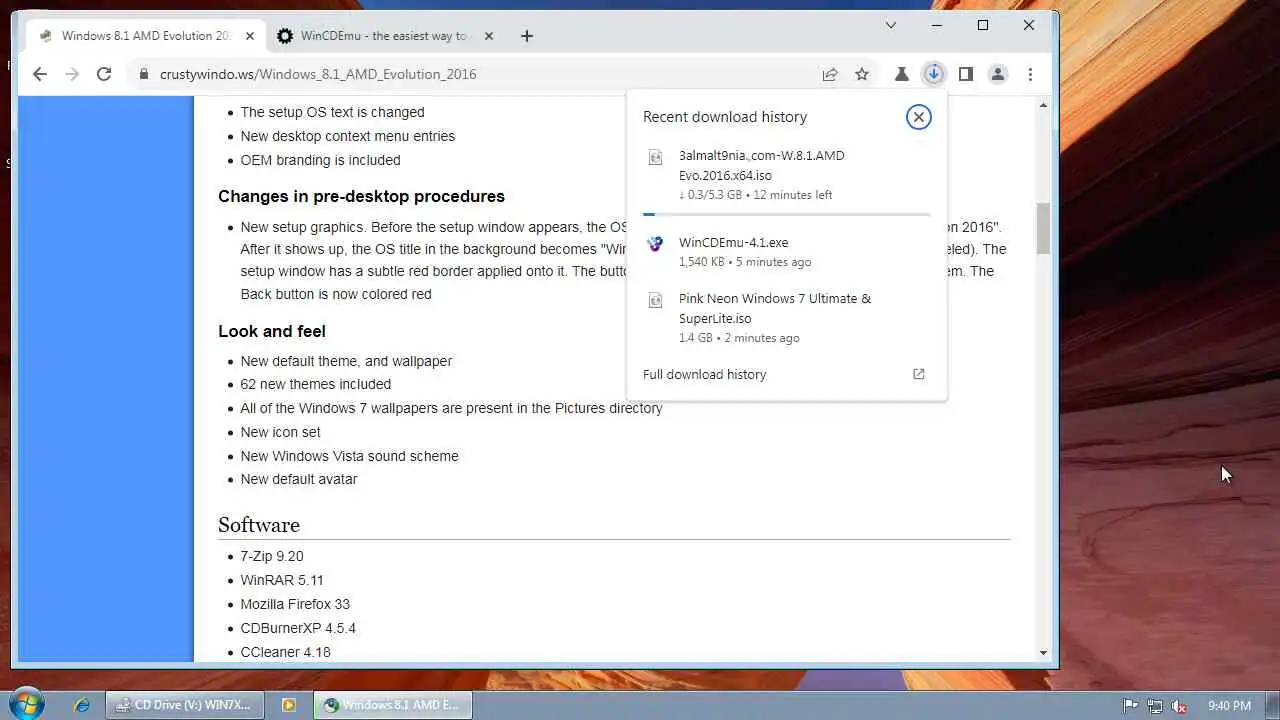The image size is (1280, 720).
Task: Click the muted volume tray icon
Action: (x=1180, y=706)
